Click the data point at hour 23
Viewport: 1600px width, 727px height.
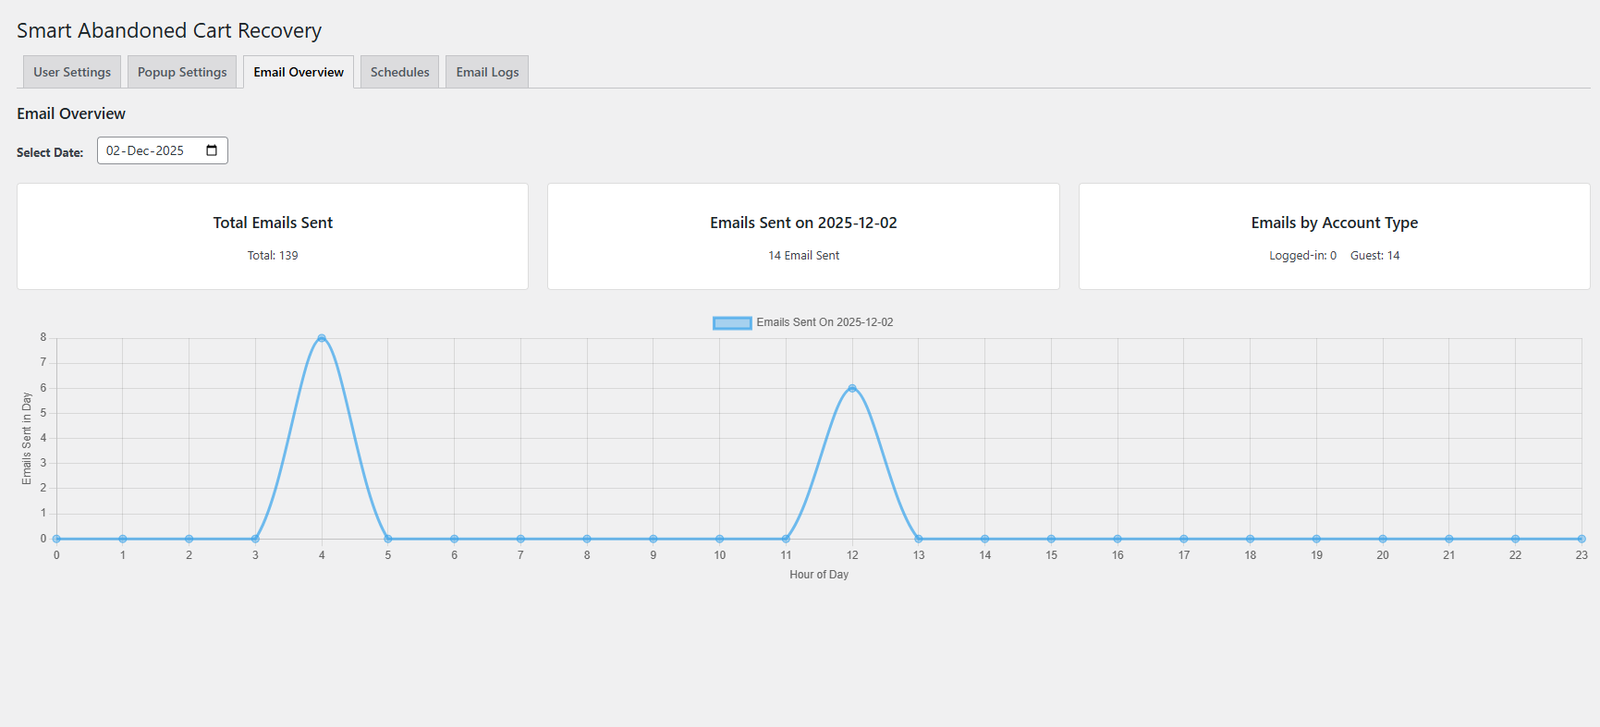1581,539
